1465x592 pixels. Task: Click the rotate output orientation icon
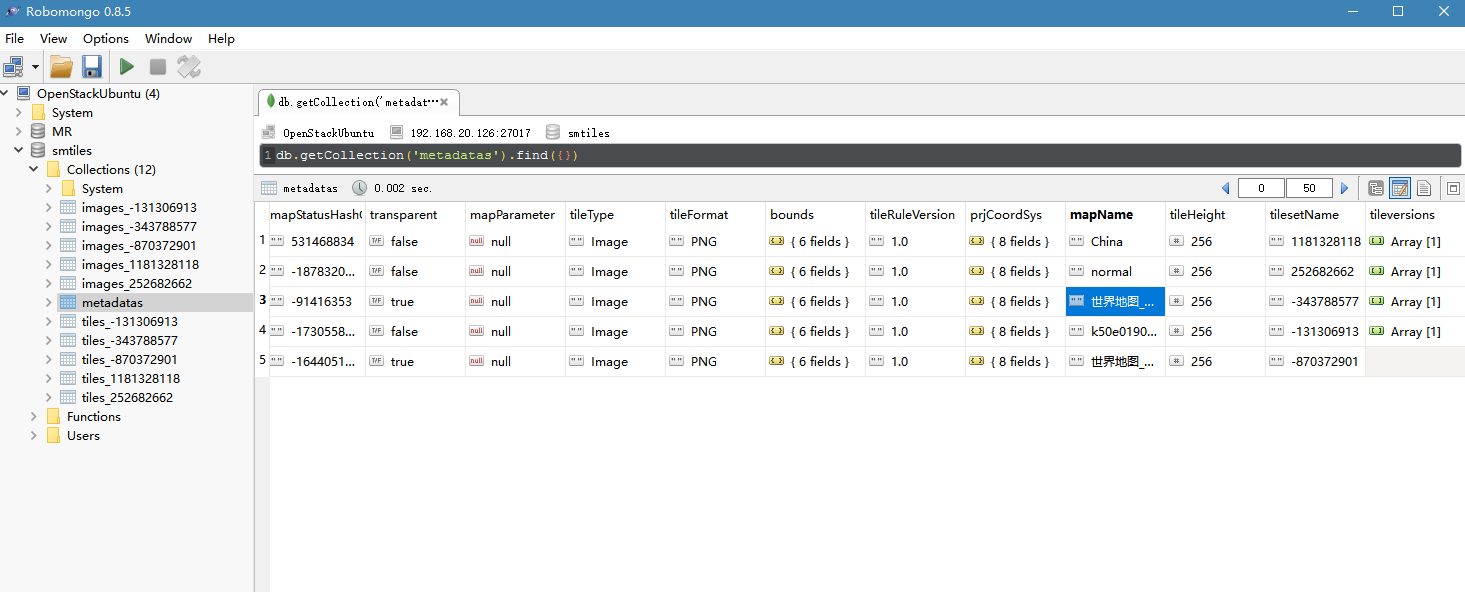click(x=189, y=67)
